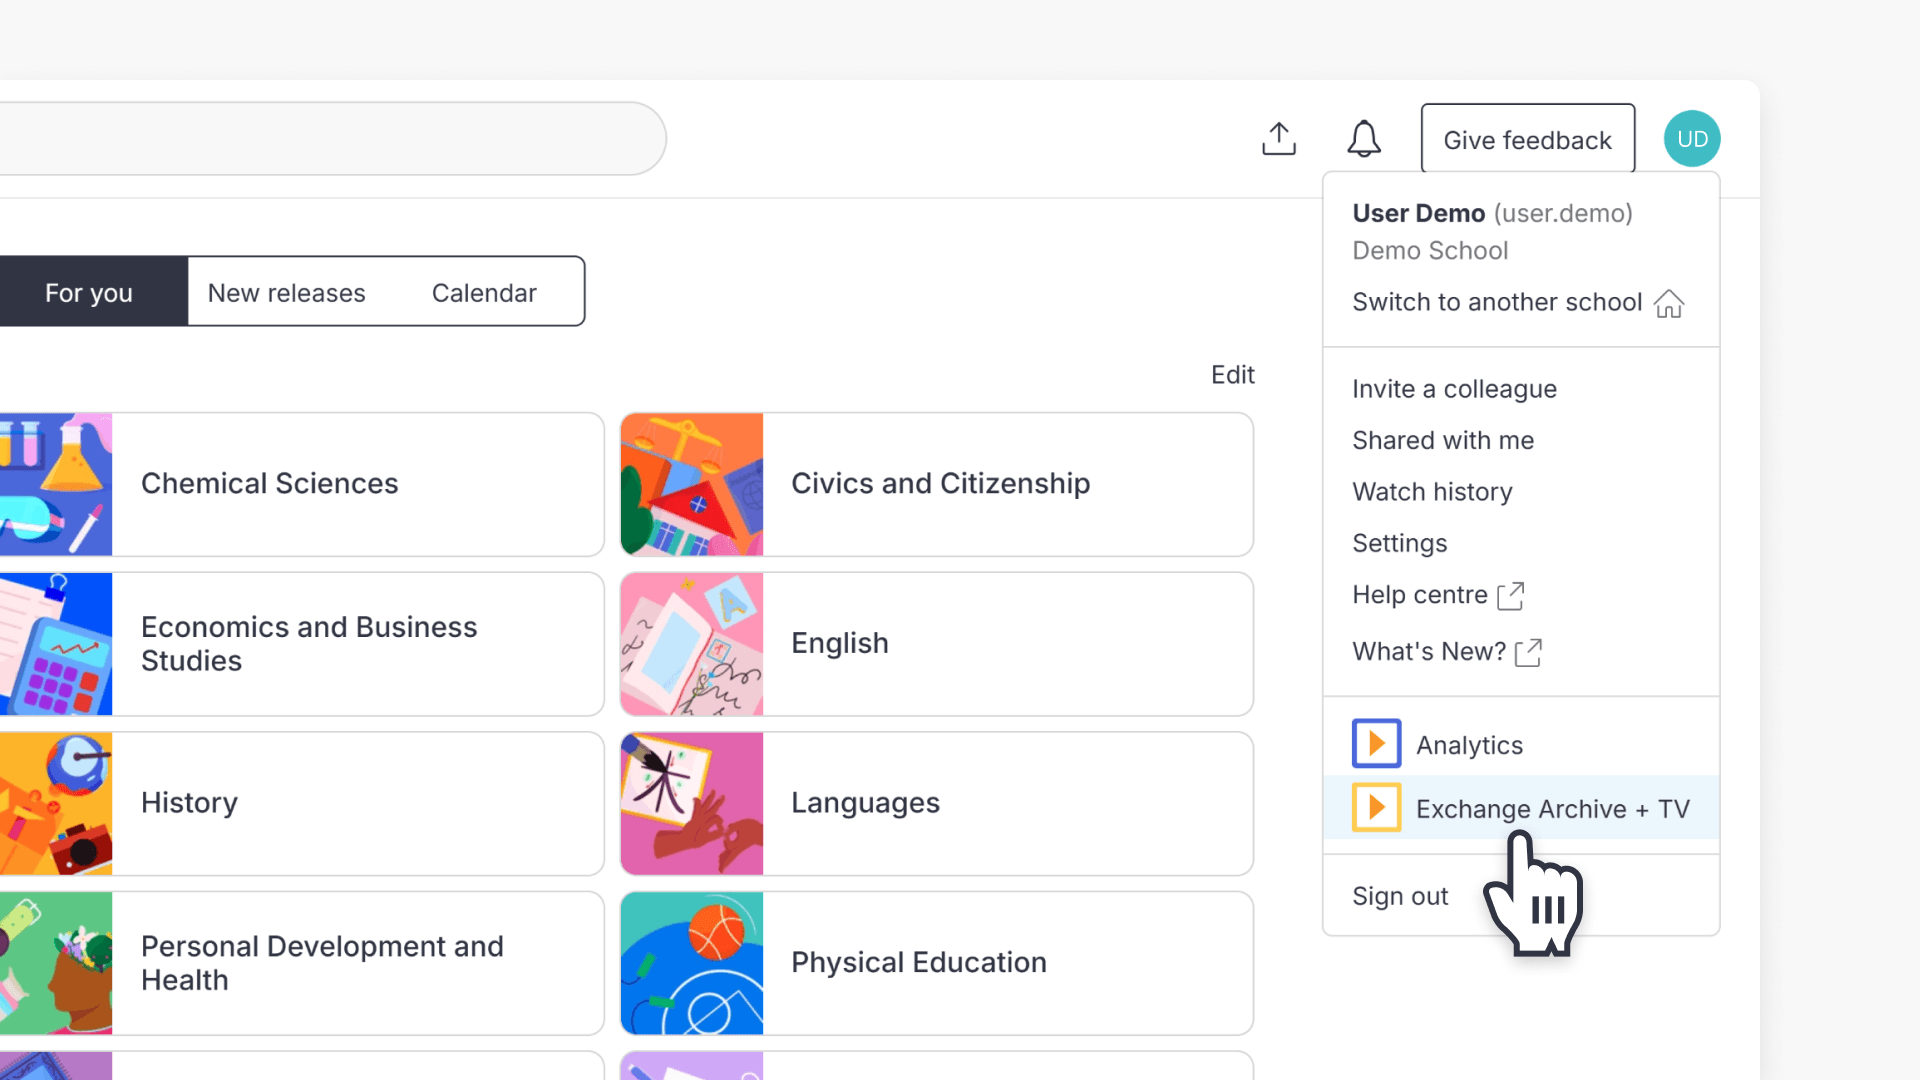This screenshot has height=1080, width=1920.
Task: Click the Edit link above subjects
Action: click(x=1232, y=375)
